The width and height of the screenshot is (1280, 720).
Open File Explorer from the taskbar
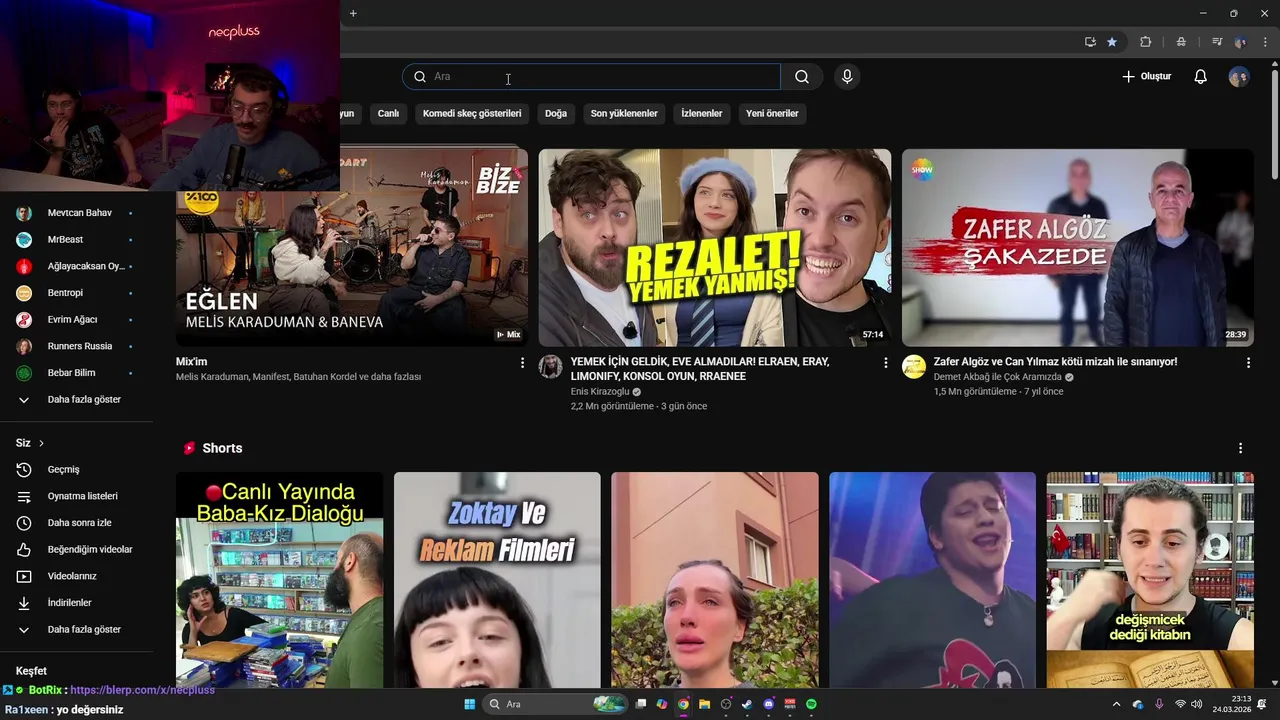704,704
